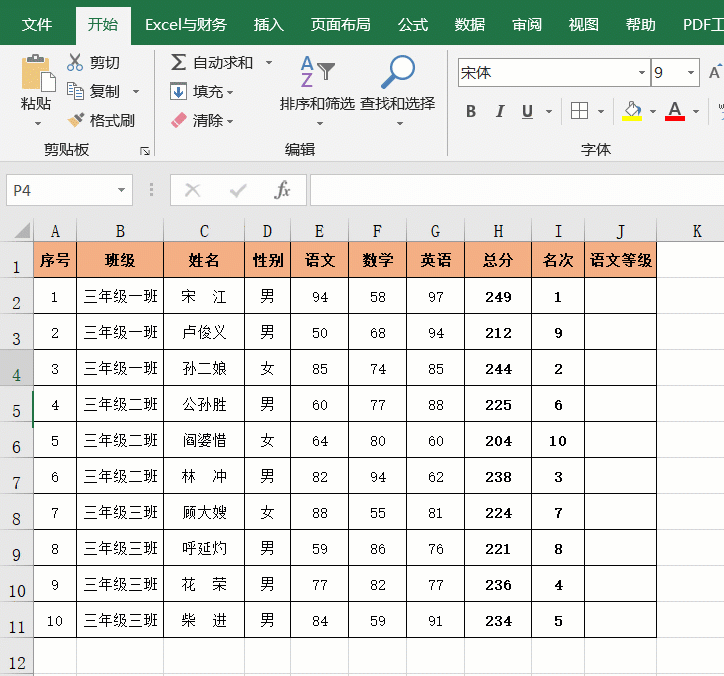
Task: Click the AutoSum sigma icon
Action: [178, 62]
